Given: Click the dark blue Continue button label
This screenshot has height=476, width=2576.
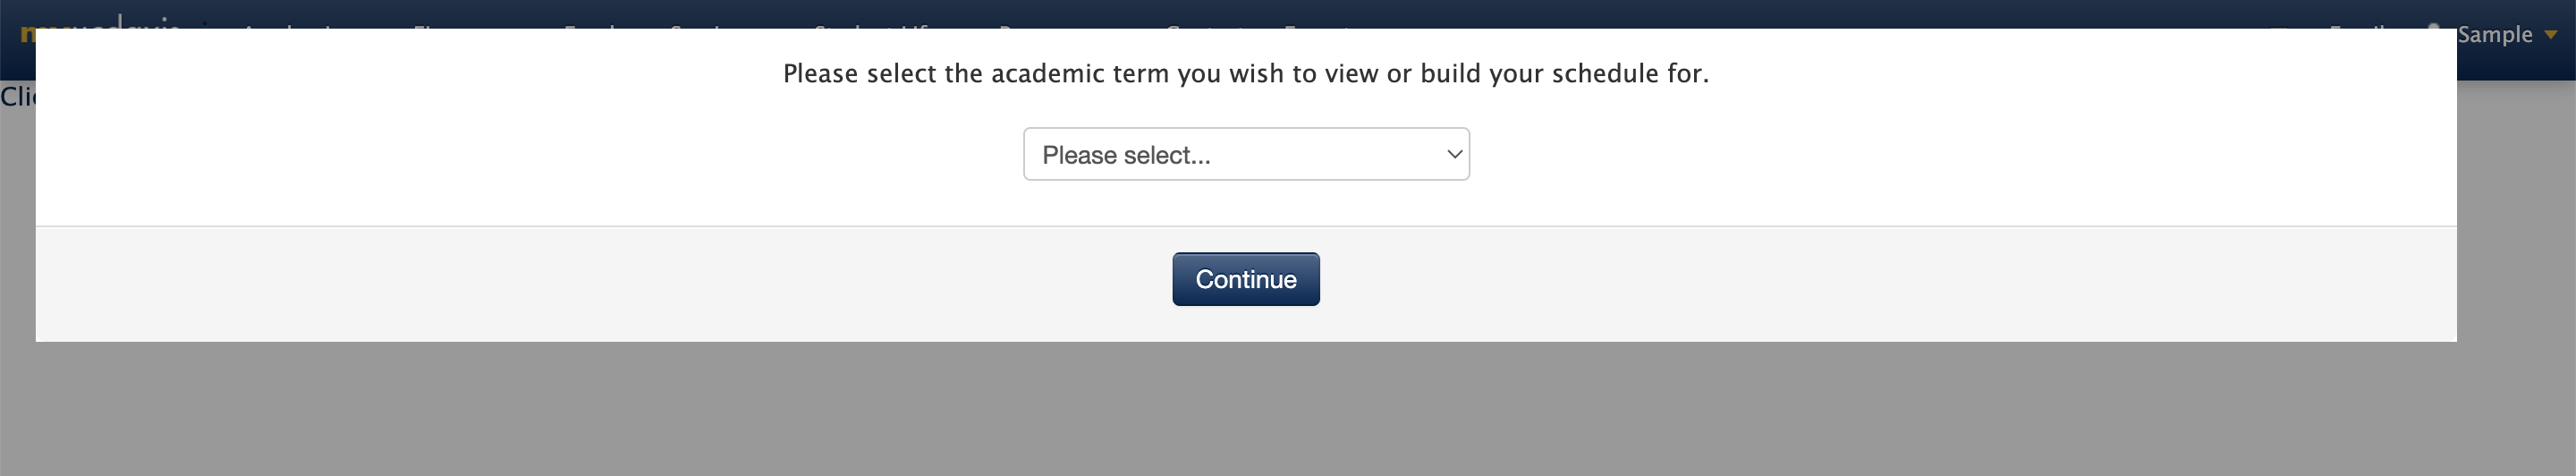Looking at the screenshot, I should point(1246,279).
